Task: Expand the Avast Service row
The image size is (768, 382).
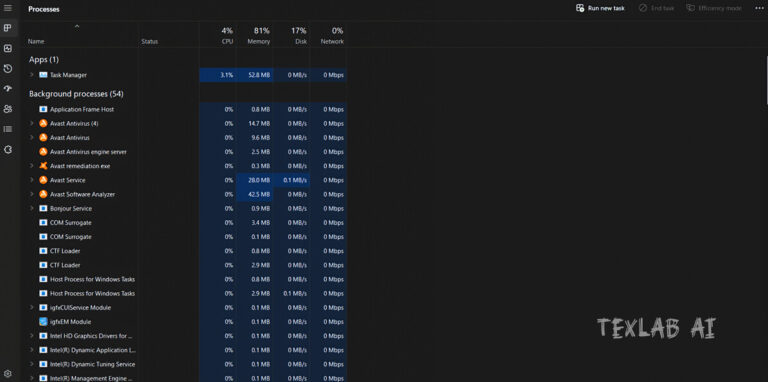Action: (31, 180)
